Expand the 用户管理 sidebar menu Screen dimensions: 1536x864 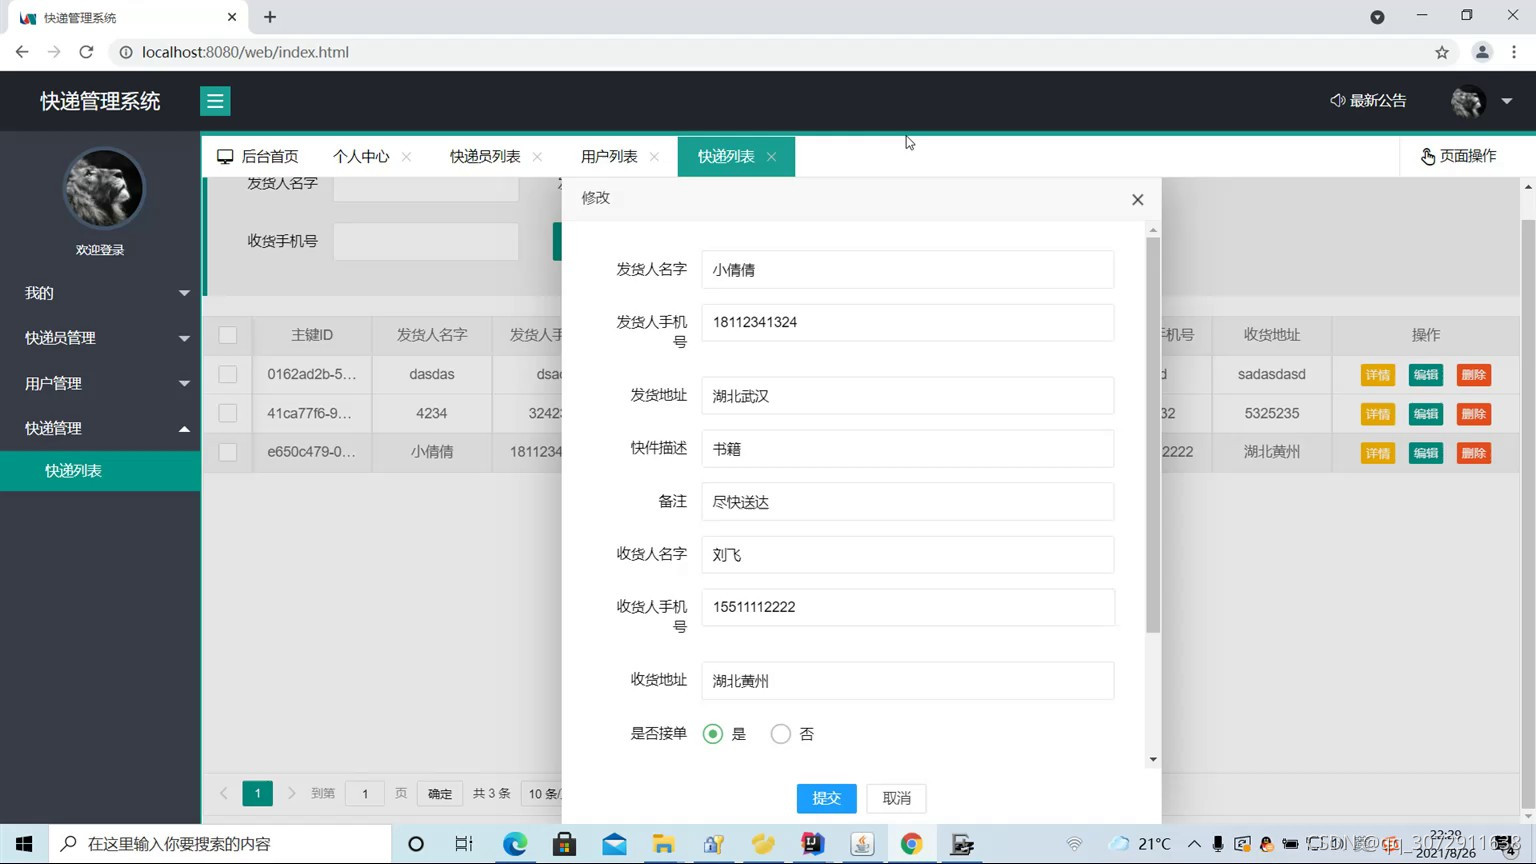tap(100, 383)
